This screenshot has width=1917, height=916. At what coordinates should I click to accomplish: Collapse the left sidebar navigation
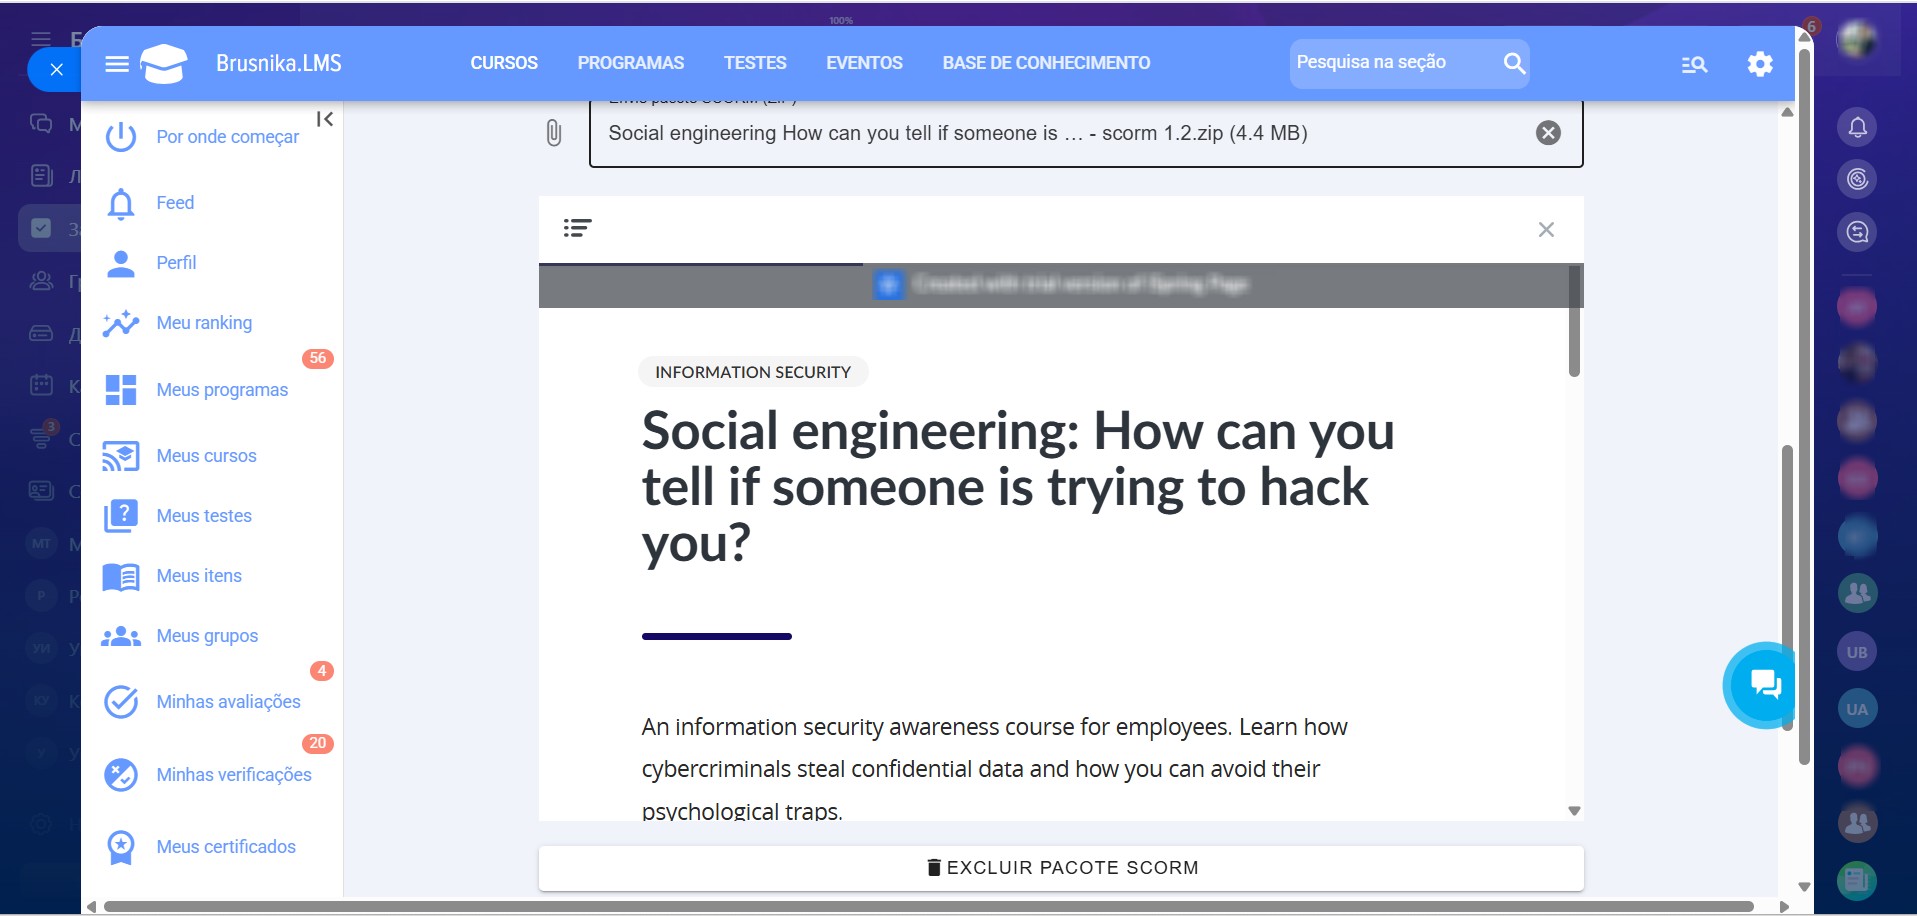coord(325,119)
